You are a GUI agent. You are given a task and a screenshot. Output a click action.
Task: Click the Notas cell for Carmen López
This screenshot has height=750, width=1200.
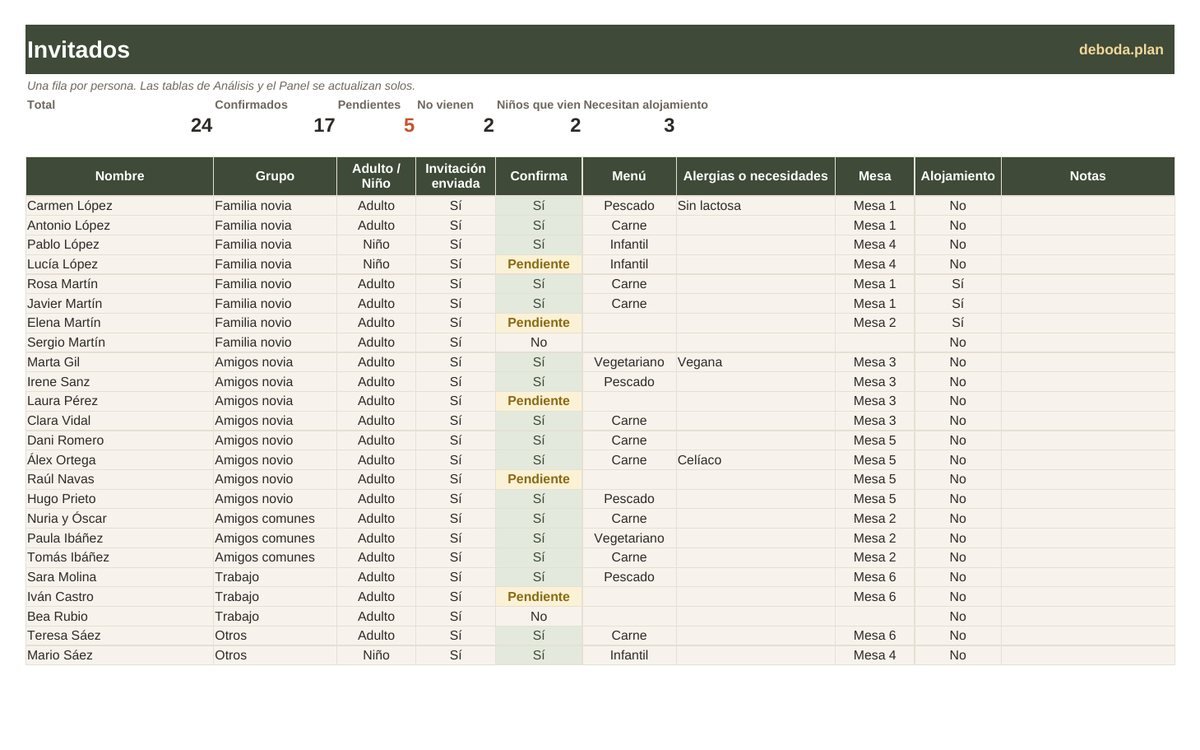coord(1088,206)
